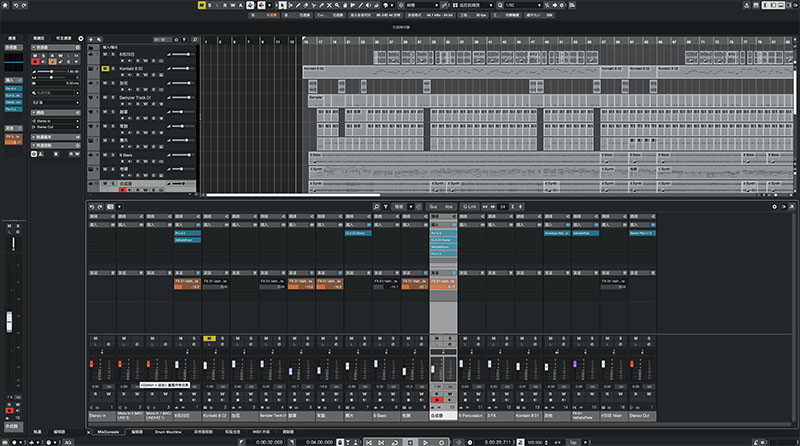Viewport: 800px width, 446px height.
Task: Mute the Sampler Track 01 in track list
Action: coord(105,97)
